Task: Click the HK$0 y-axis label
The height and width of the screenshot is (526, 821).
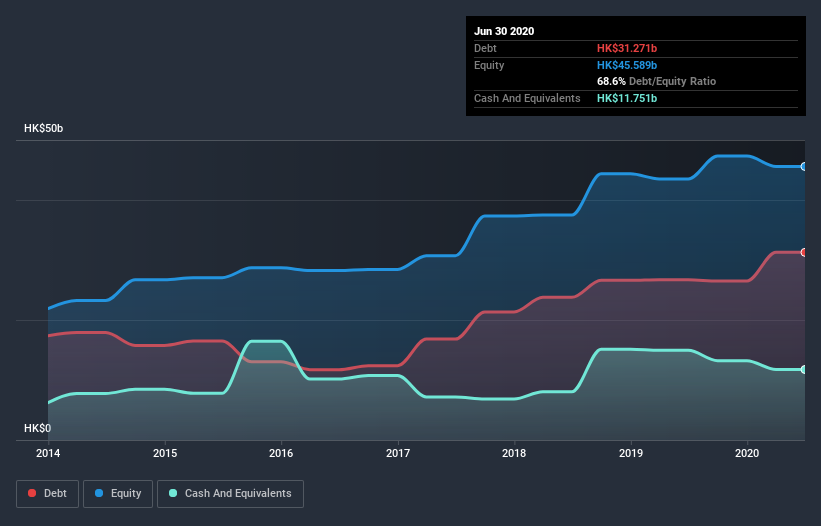Action: coord(38,428)
